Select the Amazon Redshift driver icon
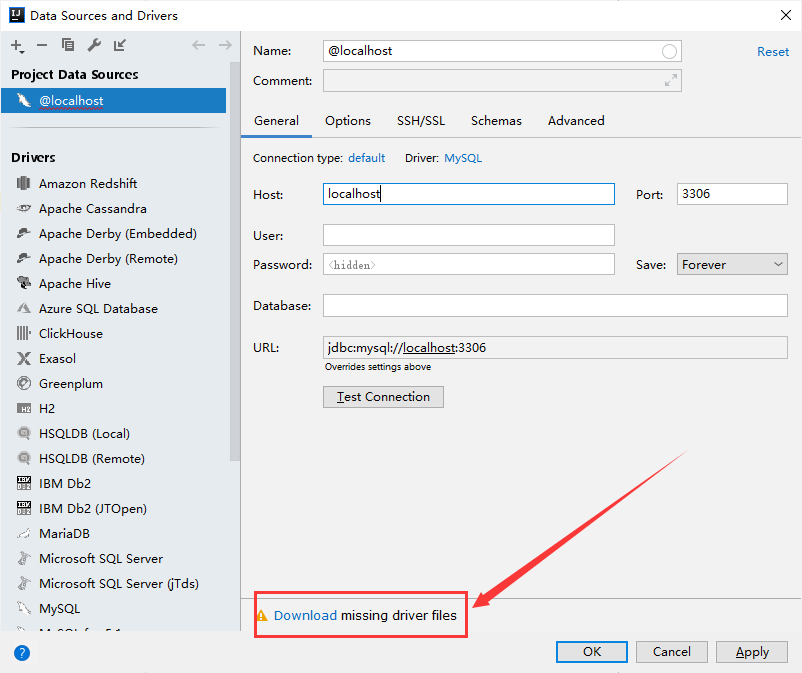This screenshot has width=802, height=673. coord(24,183)
